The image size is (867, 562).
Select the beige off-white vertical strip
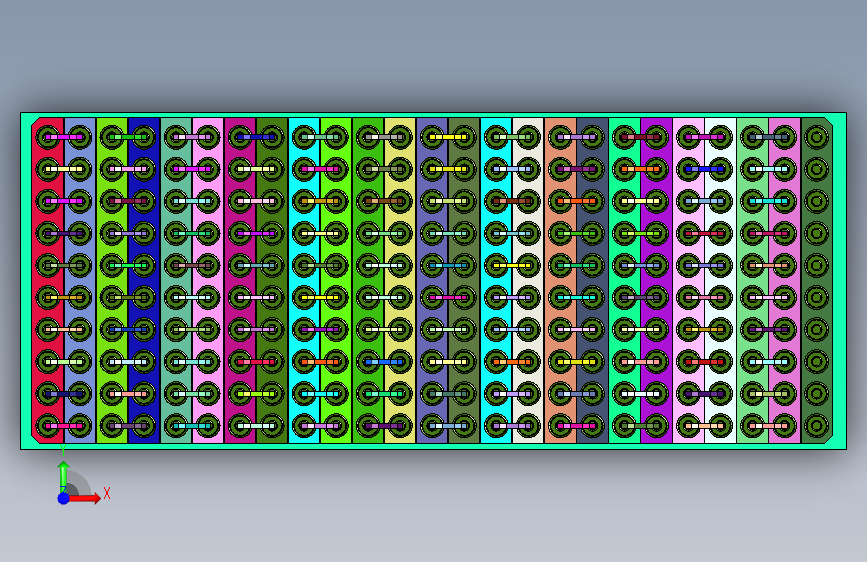(528, 280)
